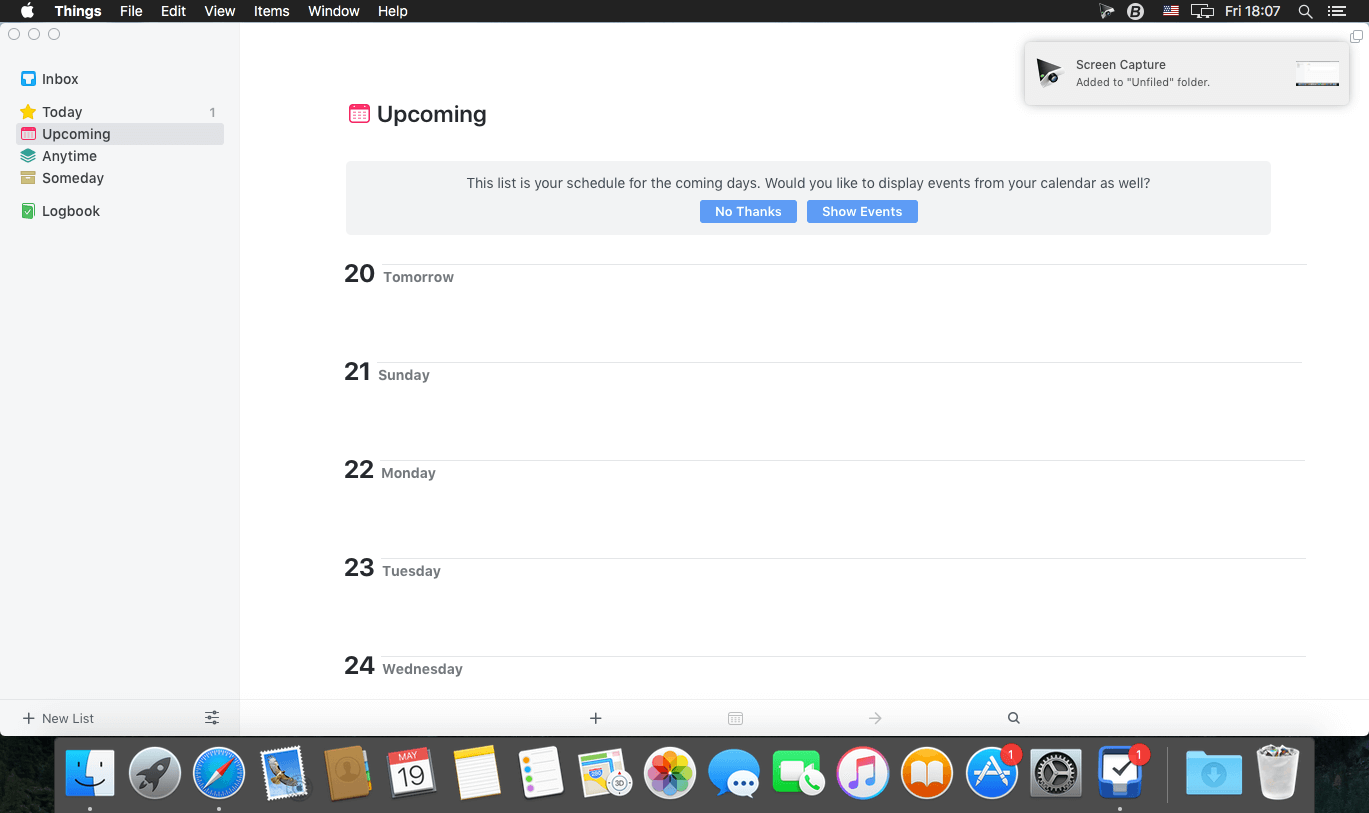The width and height of the screenshot is (1369, 813).
Task: Click the multi-window icon at top right
Action: [1356, 37]
